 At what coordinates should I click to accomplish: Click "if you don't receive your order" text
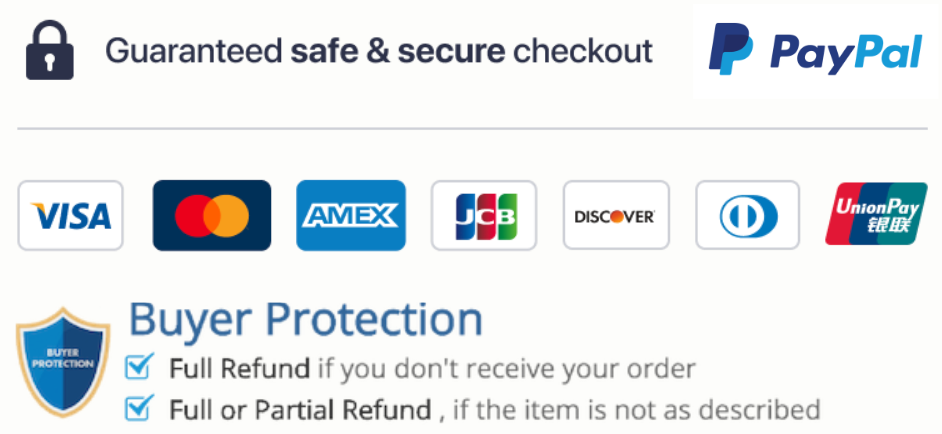[506, 369]
